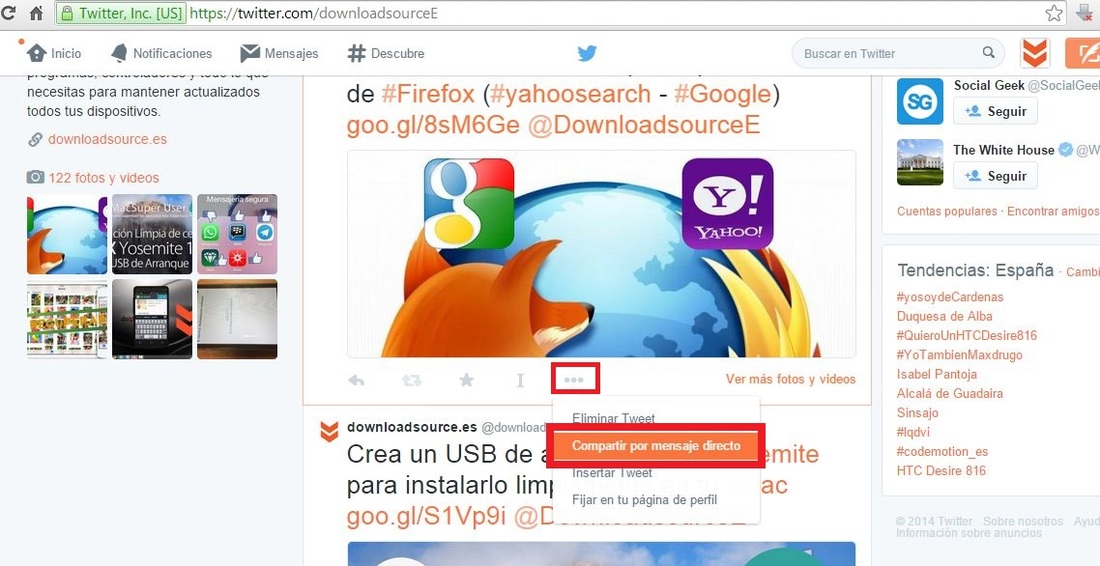Choose Fijar en tu página de perfil
The height and width of the screenshot is (566, 1100).
coord(645,500)
